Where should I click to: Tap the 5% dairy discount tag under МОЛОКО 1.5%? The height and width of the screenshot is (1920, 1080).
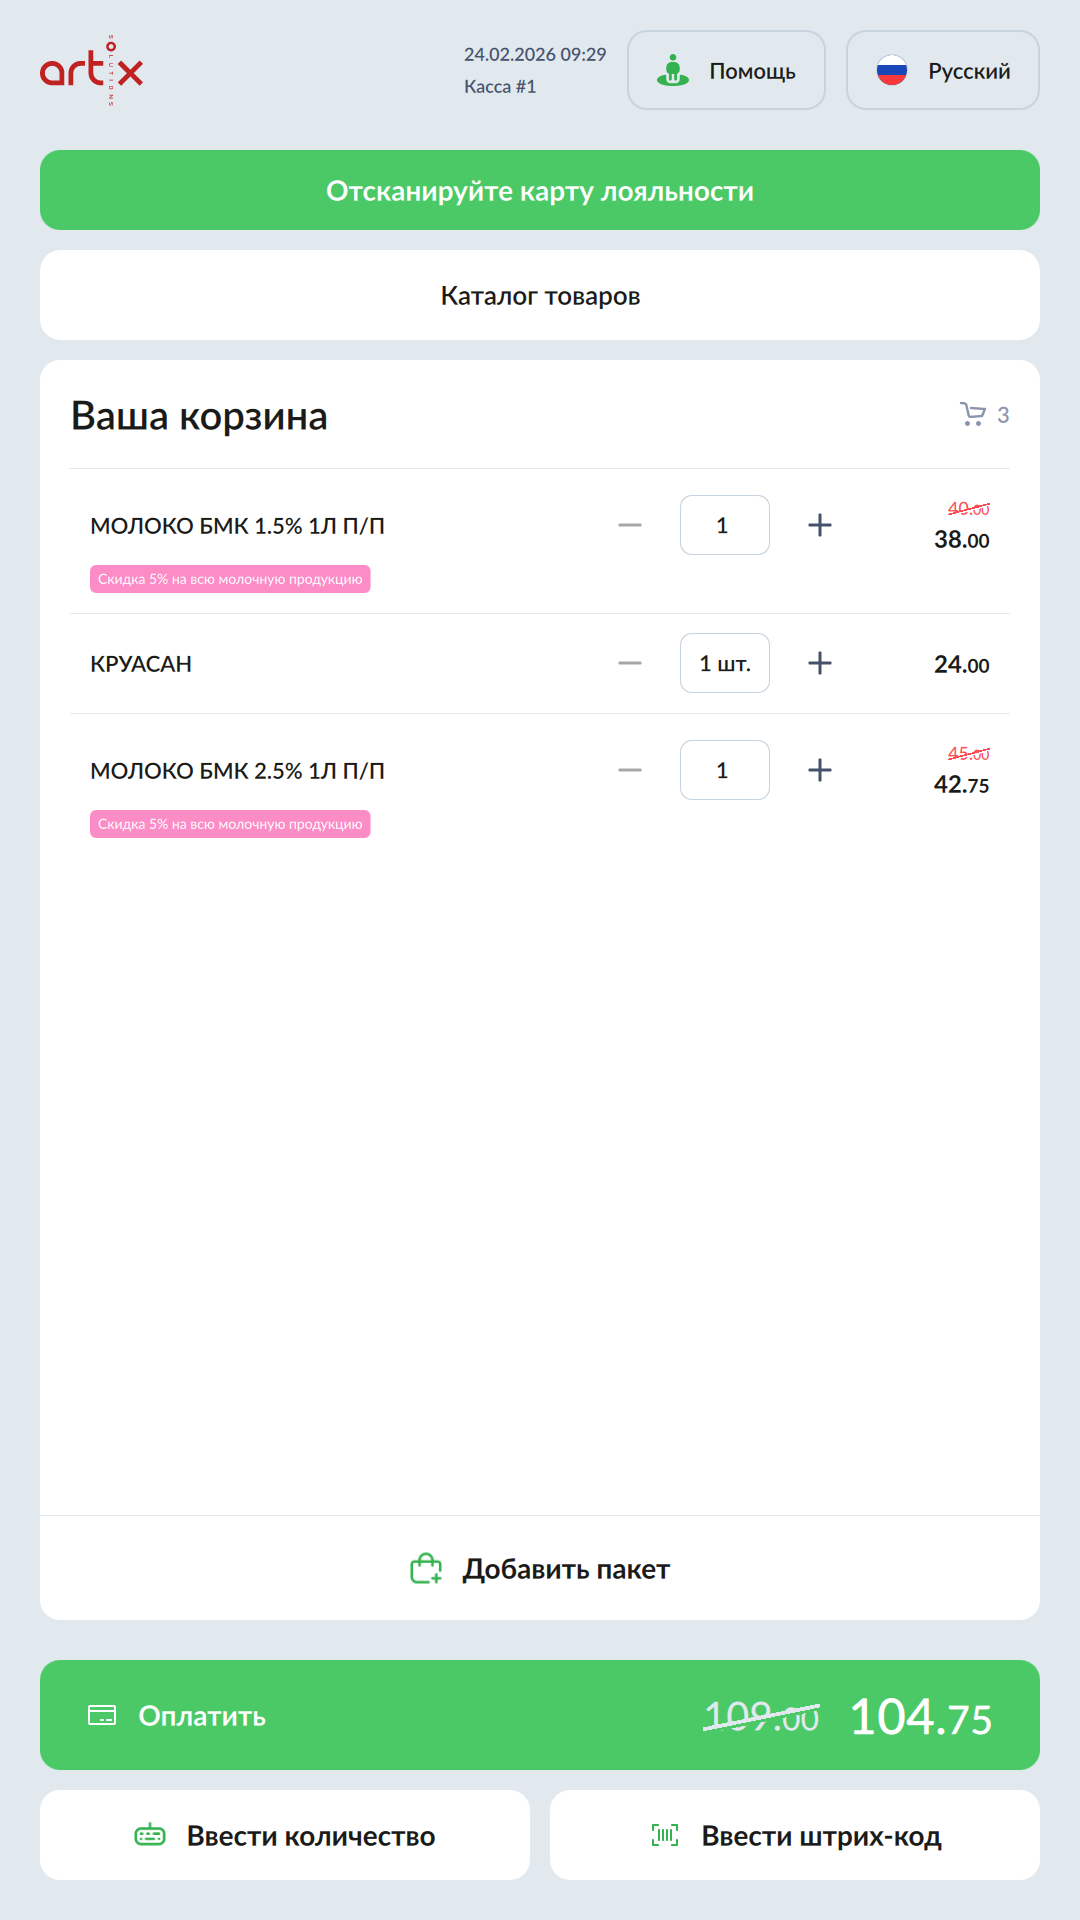point(230,579)
